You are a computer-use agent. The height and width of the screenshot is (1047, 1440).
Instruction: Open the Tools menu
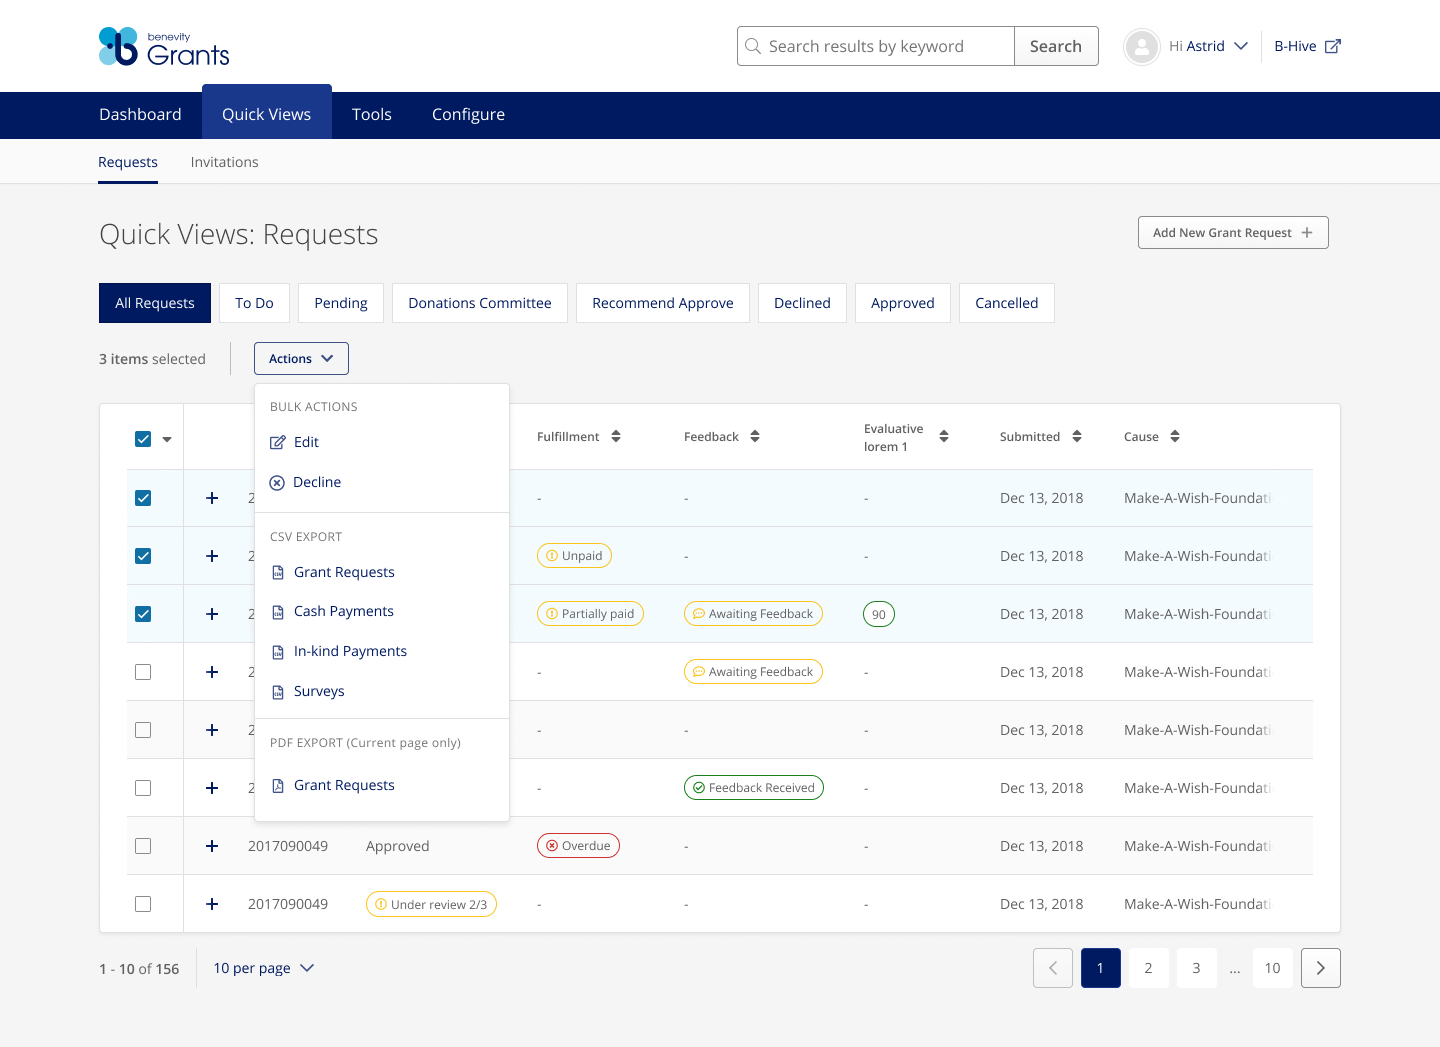click(371, 114)
